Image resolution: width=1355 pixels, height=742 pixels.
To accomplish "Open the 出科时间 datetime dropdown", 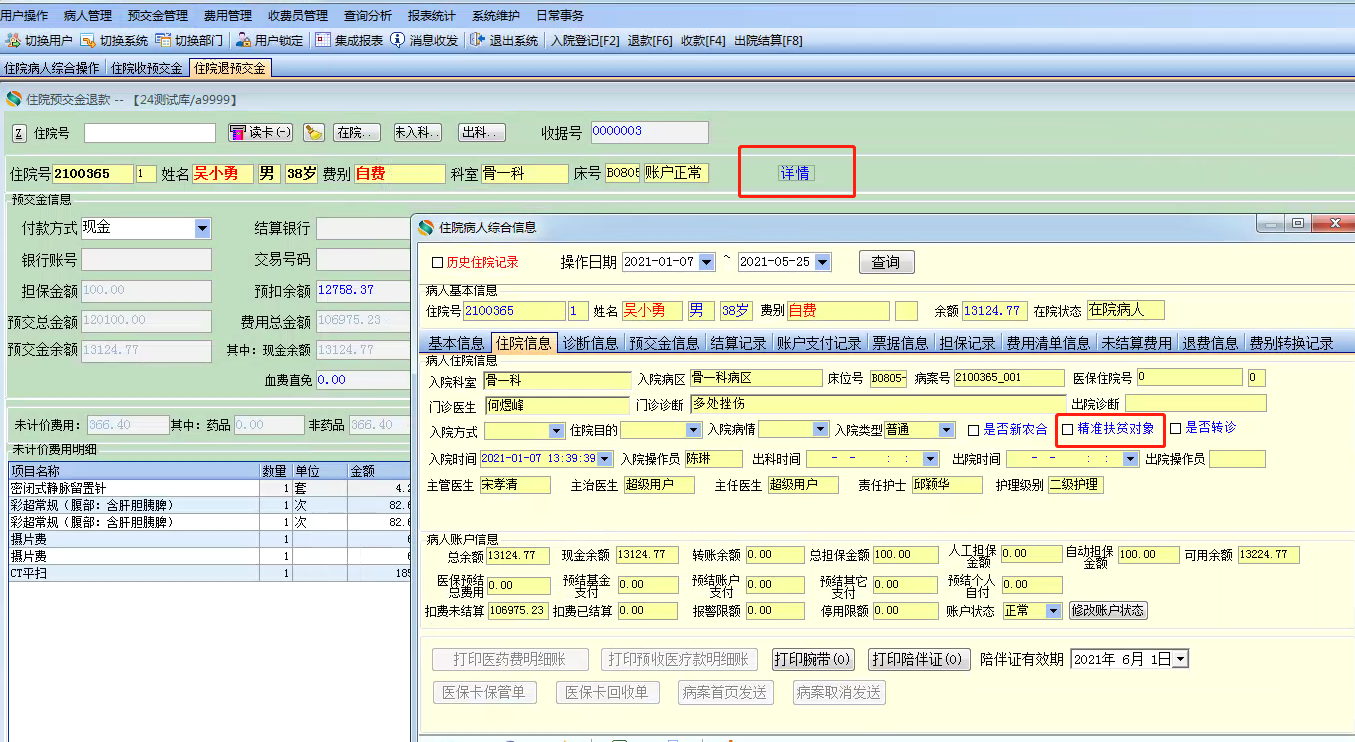I will 931,459.
